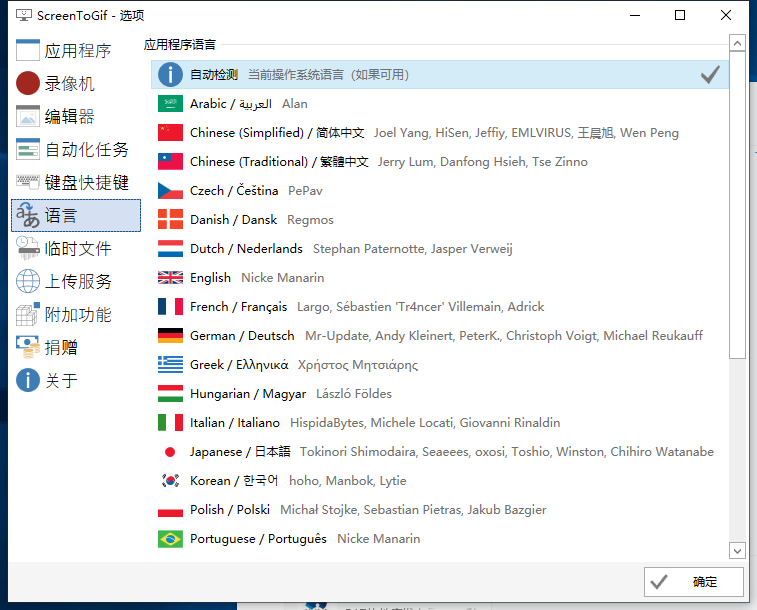Click the Temporary Files (临时文件) icon
757x610 pixels.
point(28,249)
